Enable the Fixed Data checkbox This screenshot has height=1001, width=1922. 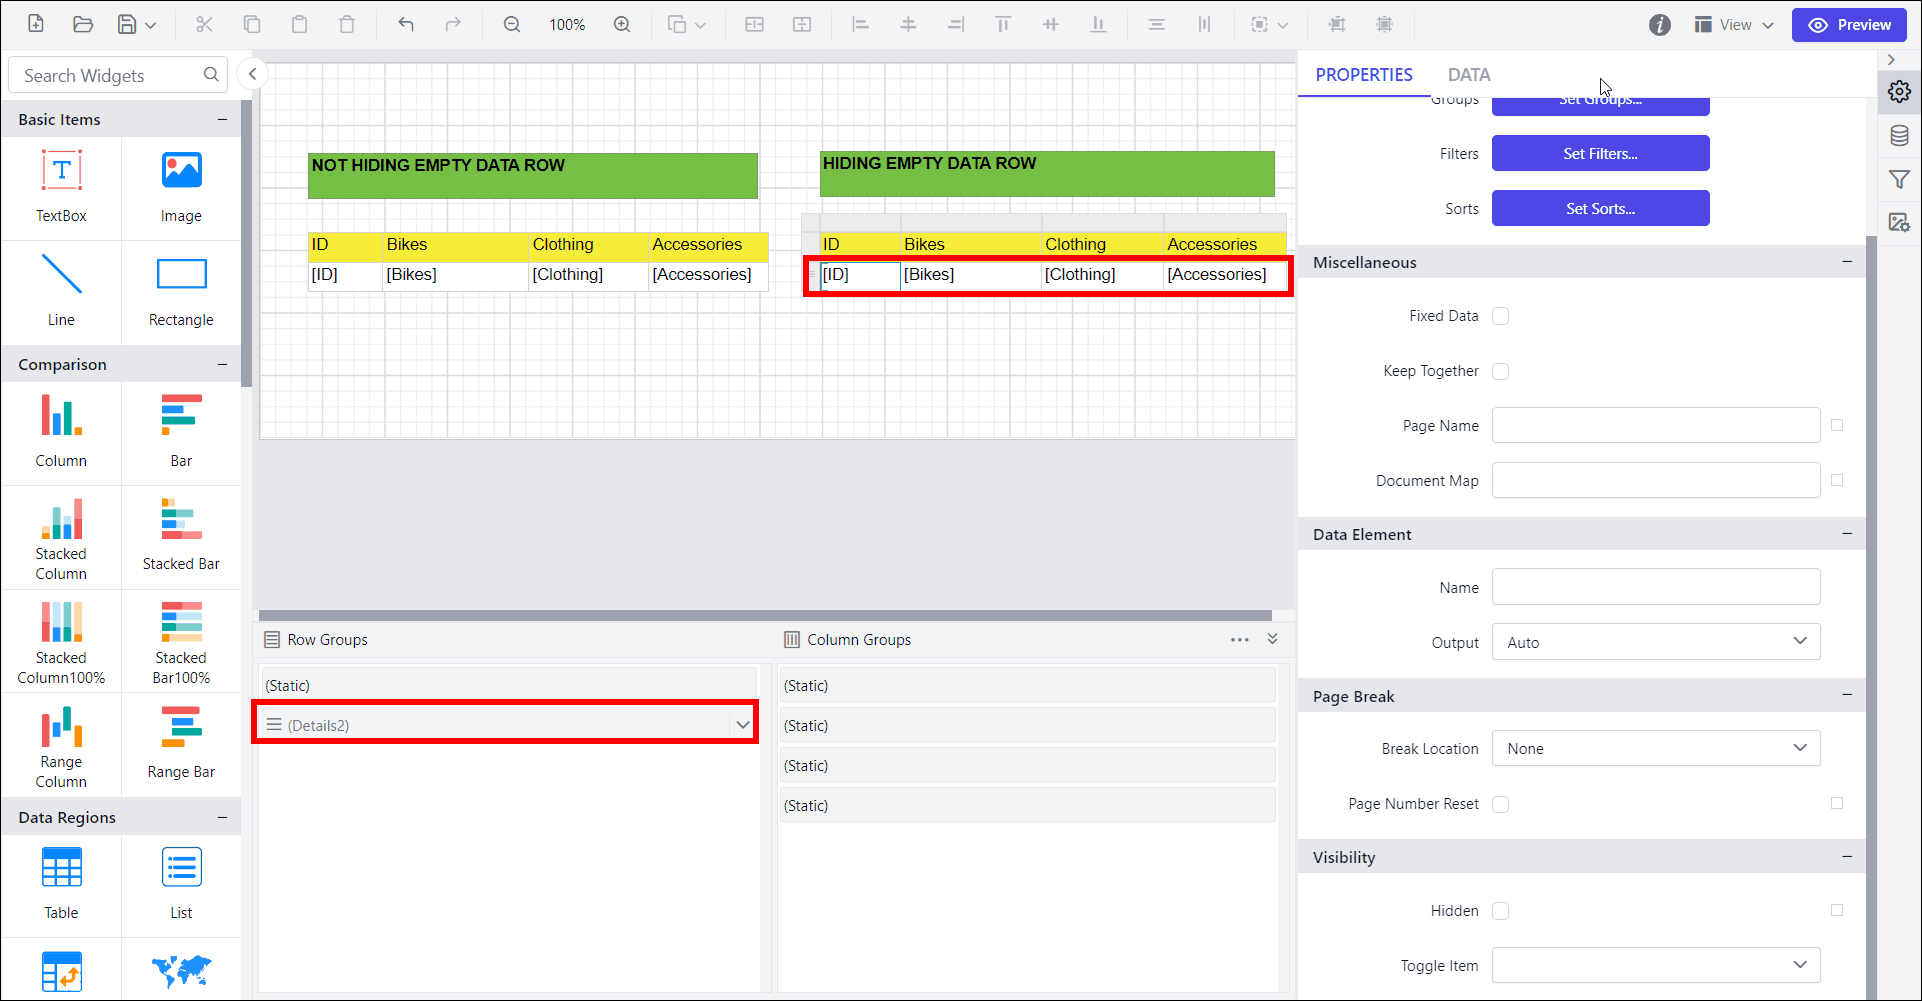click(1500, 316)
